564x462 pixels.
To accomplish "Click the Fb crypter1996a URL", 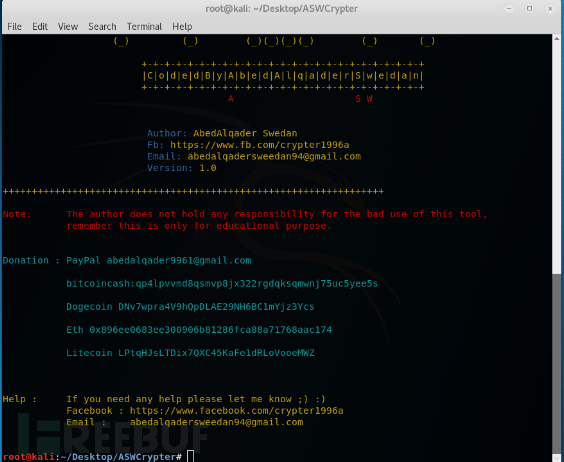I will (x=259, y=145).
